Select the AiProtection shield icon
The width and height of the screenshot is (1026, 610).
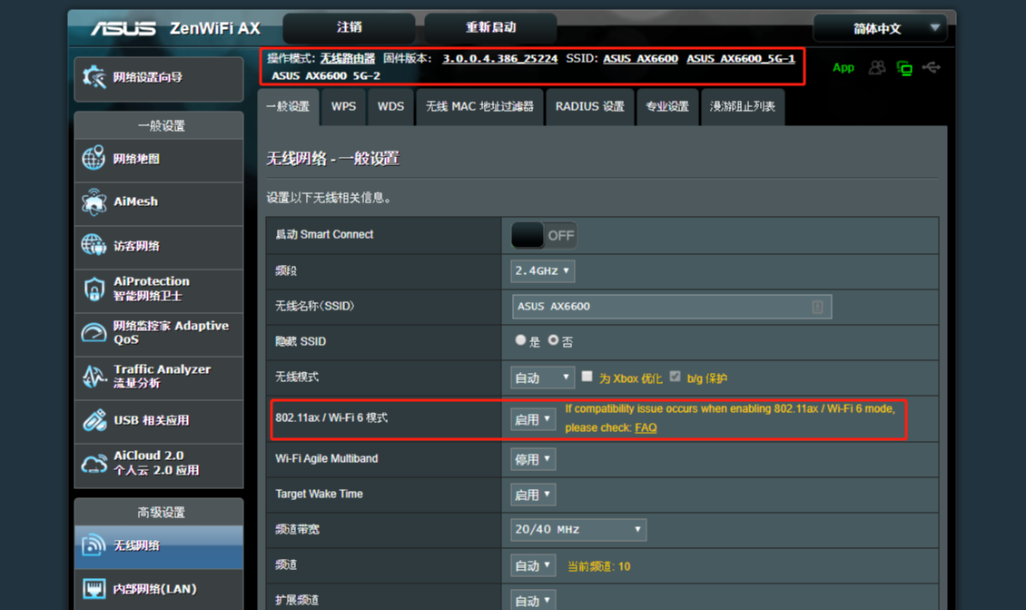(94, 289)
